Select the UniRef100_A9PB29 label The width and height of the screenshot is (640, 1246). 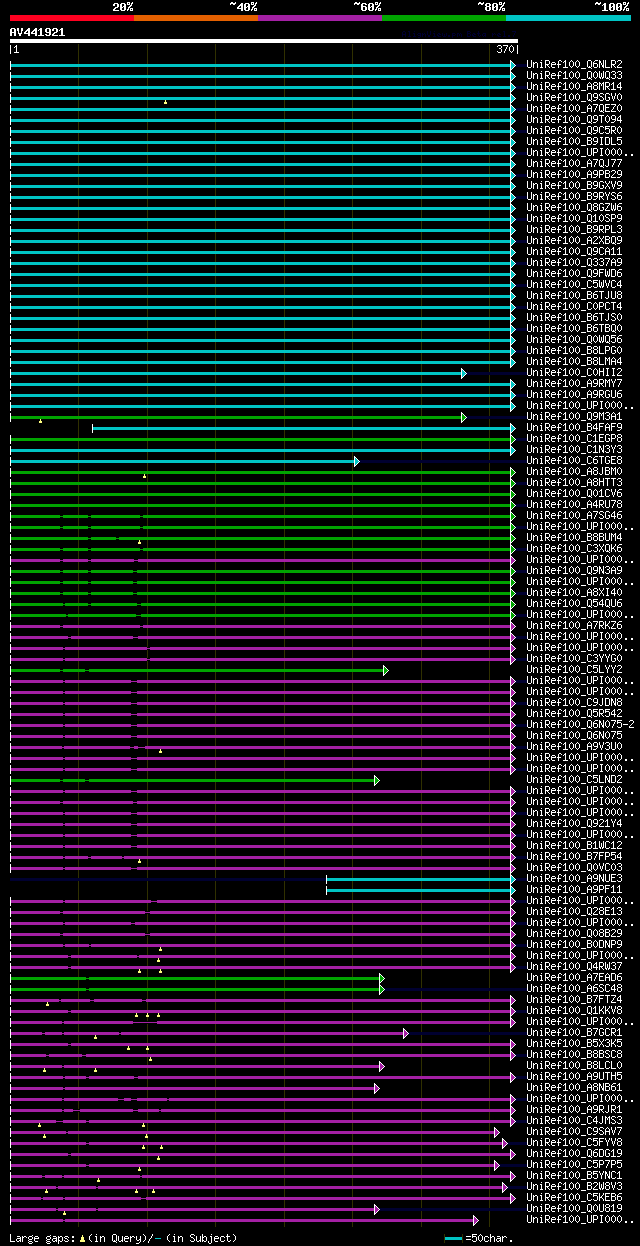coord(574,175)
